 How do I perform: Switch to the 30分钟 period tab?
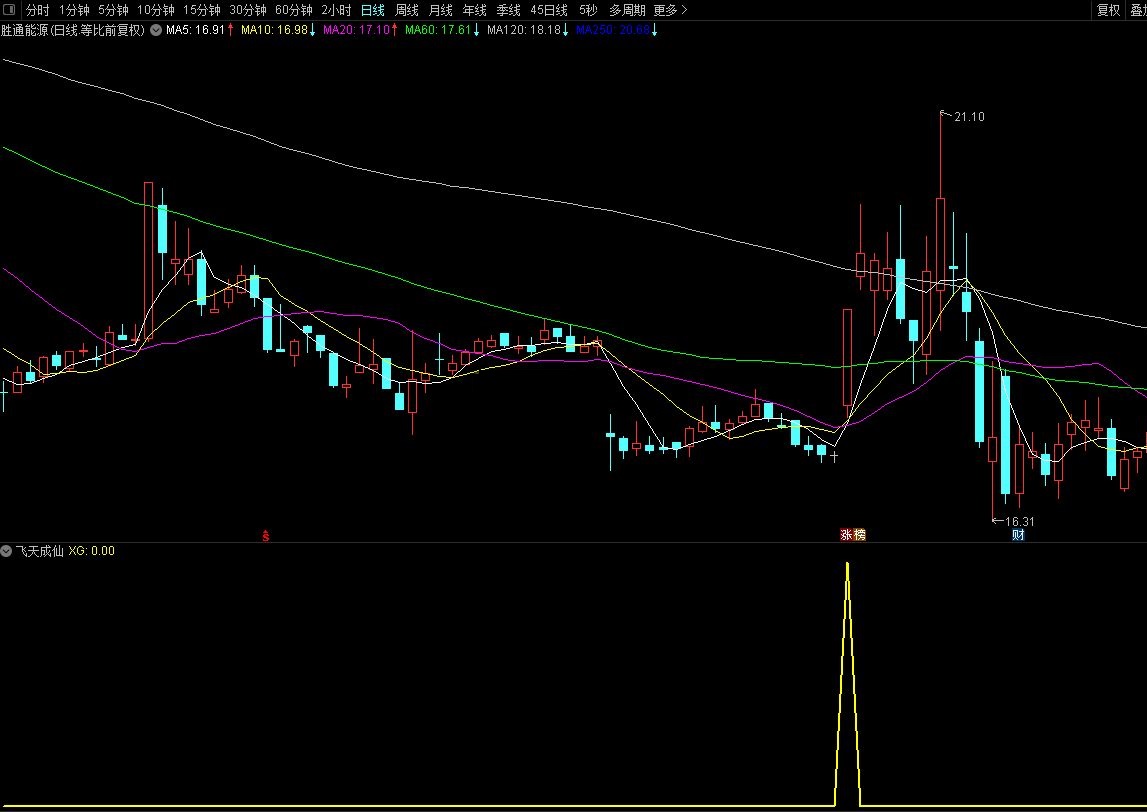(x=248, y=10)
